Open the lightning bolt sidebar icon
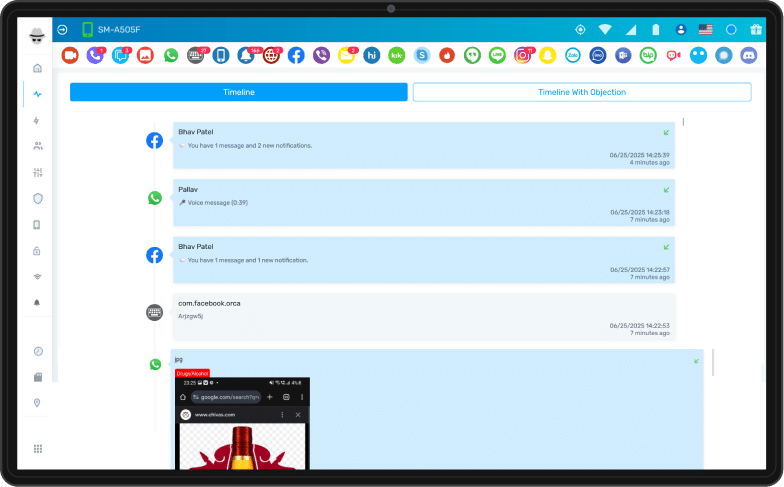The height and width of the screenshot is (487, 784). point(36,120)
